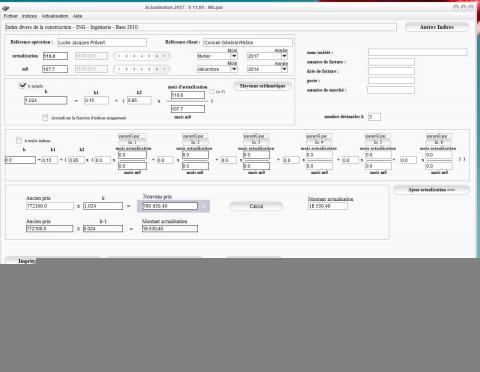
Task: Expand the m0 Année 2014 dropdown
Action: (x=267, y=69)
